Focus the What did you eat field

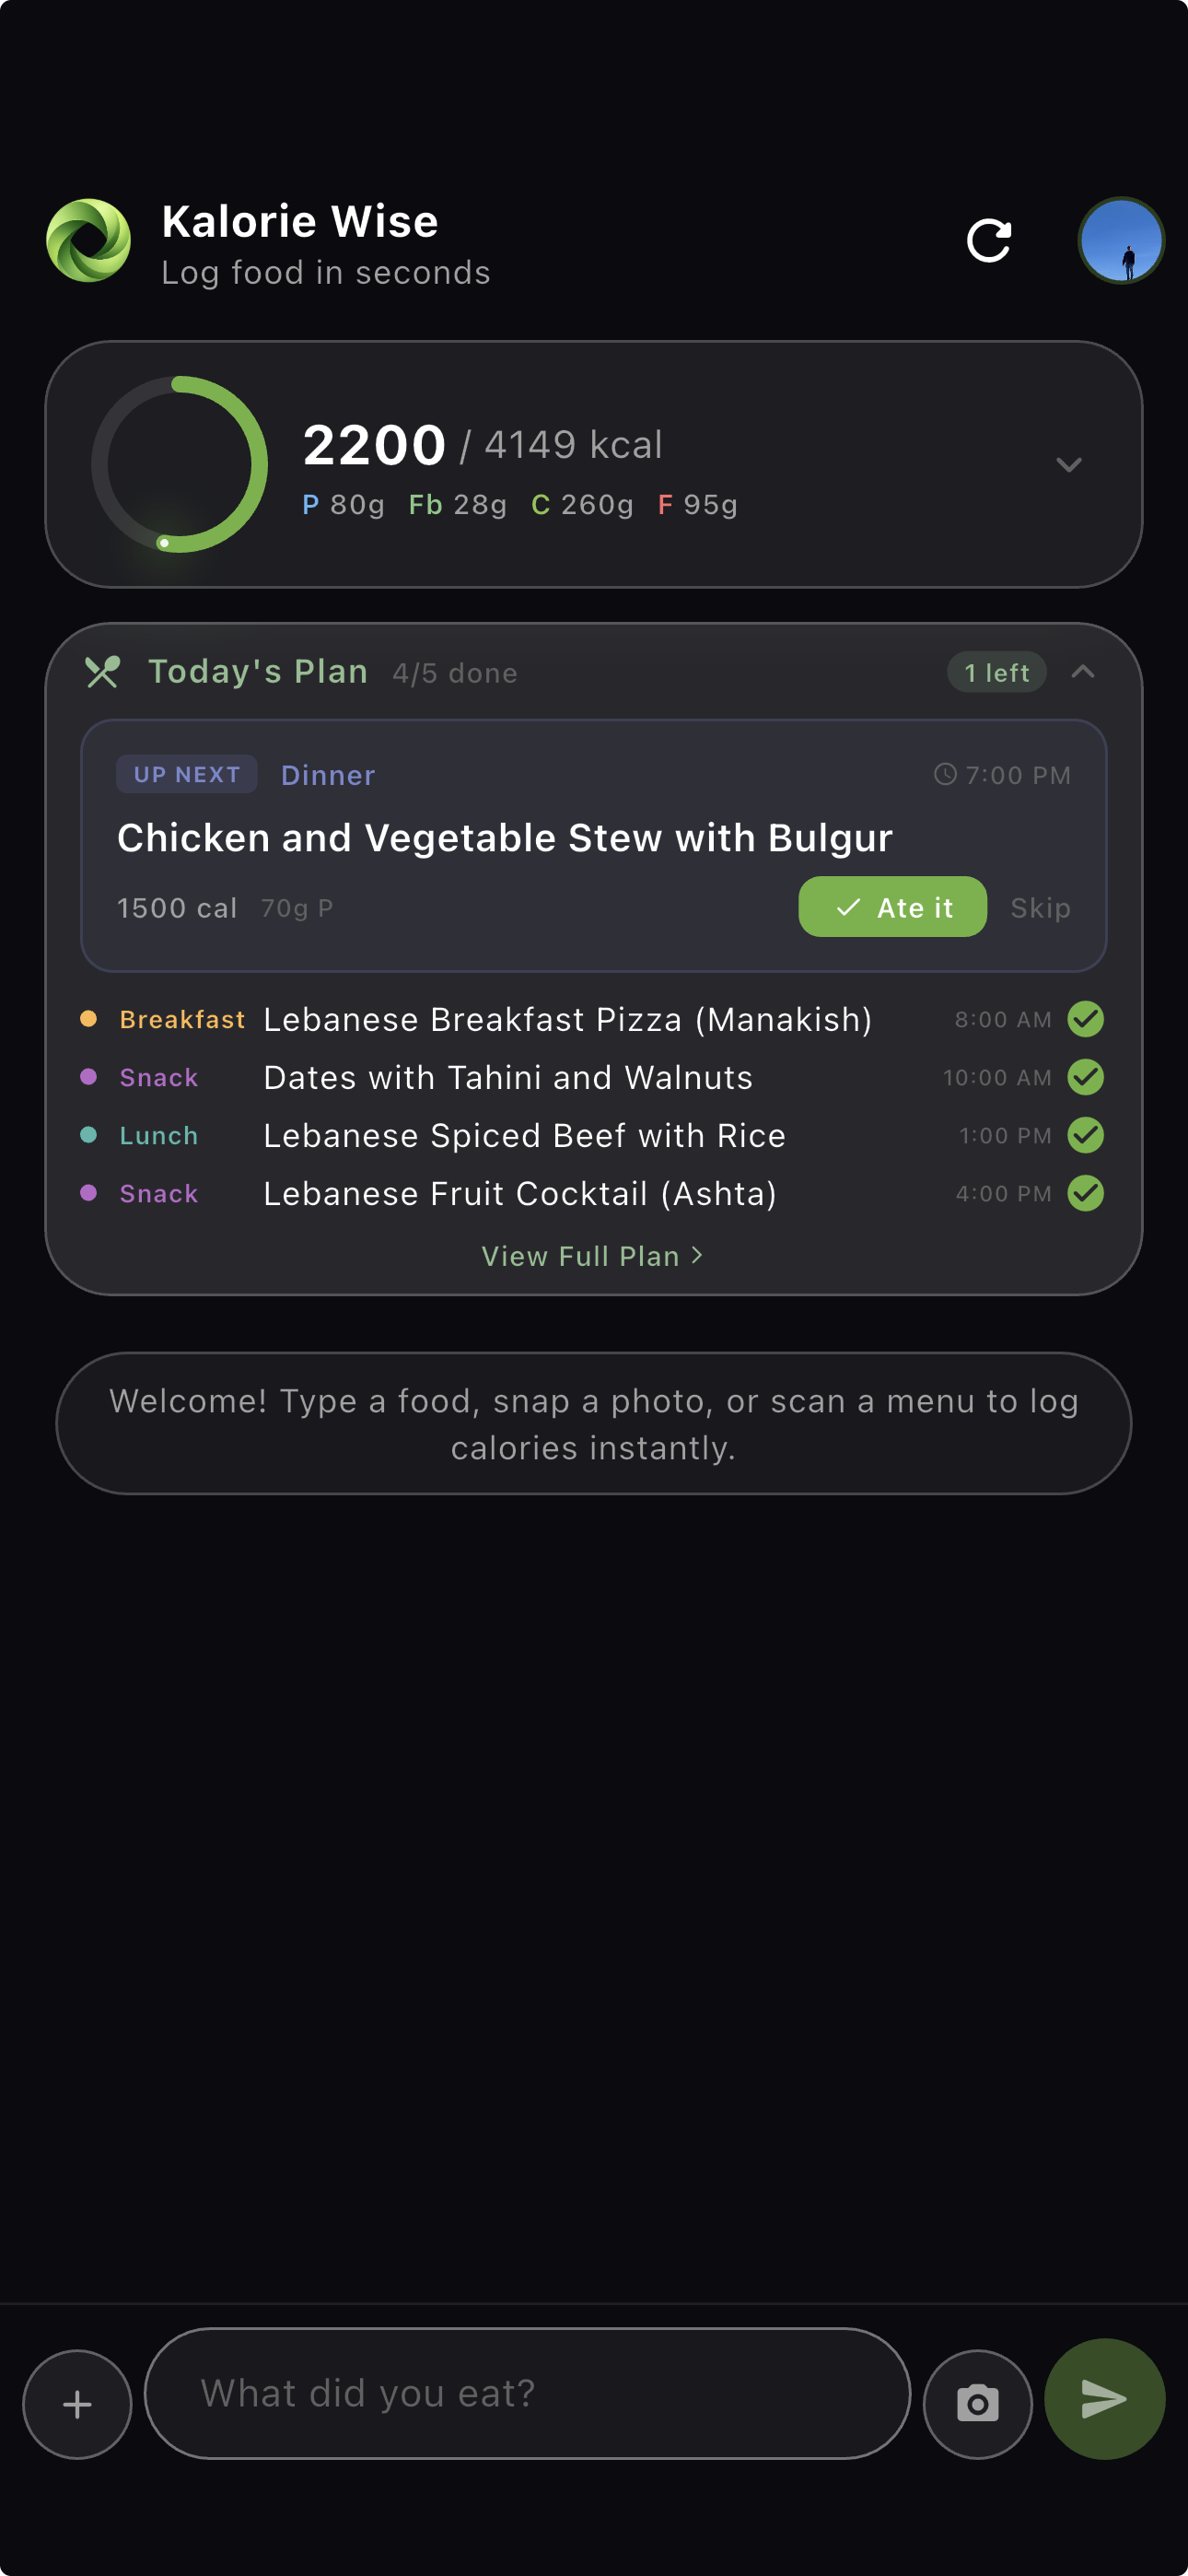coord(527,2393)
